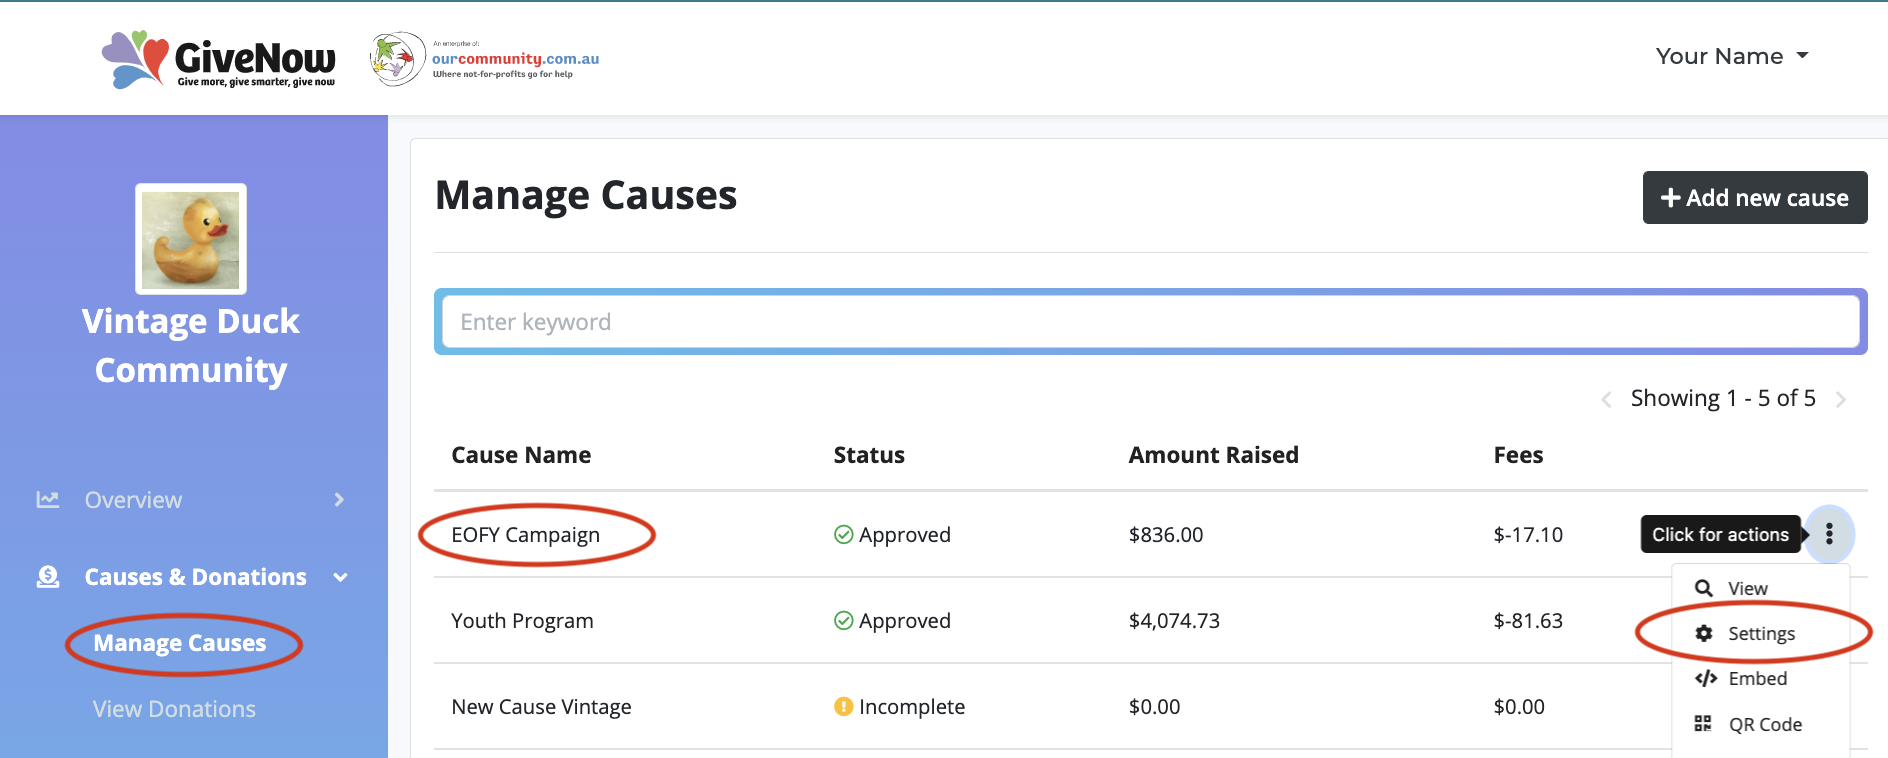Click the $-17.10 fees value

coord(1528,535)
